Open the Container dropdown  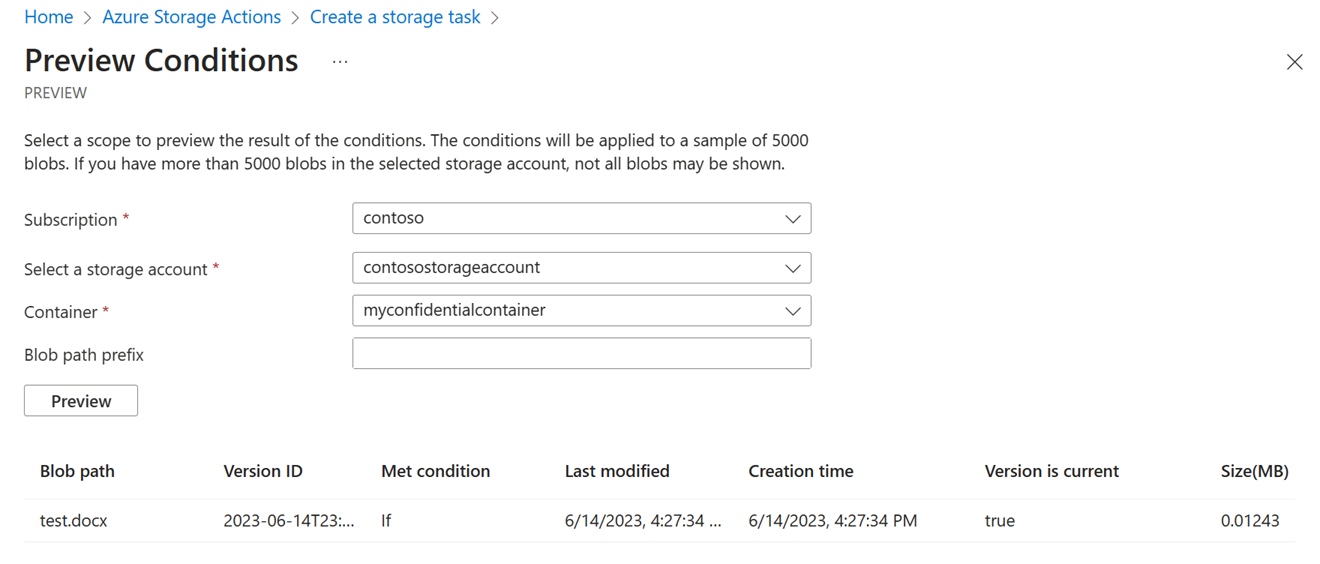pos(581,311)
